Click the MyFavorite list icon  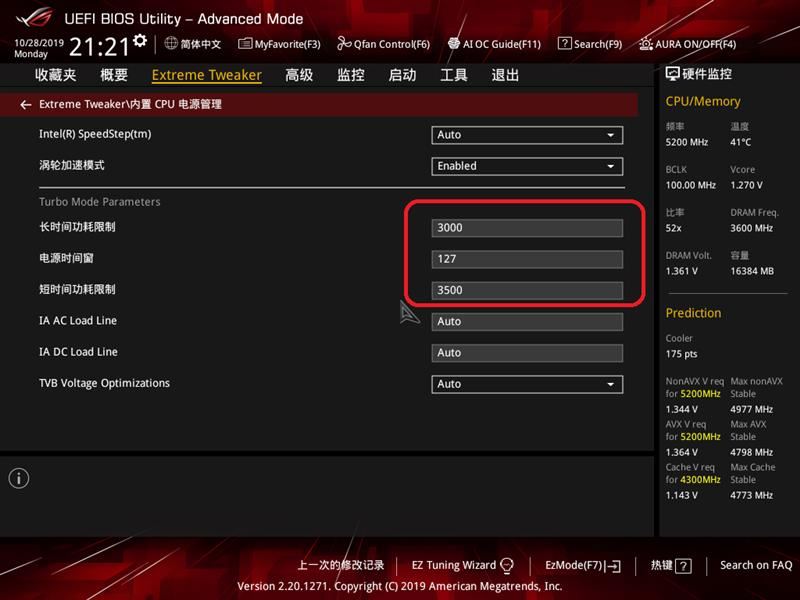coord(245,44)
